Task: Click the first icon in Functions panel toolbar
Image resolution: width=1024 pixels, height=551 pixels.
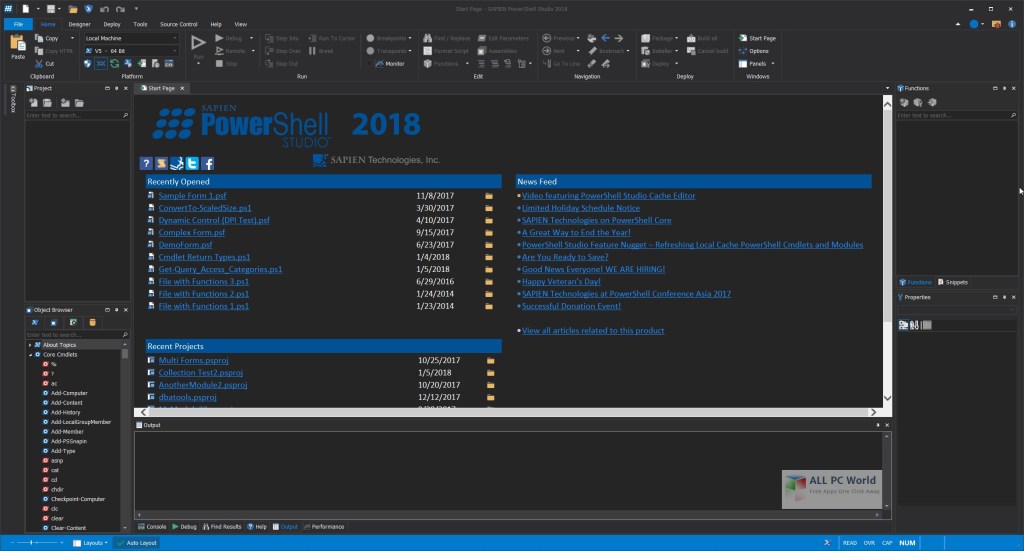Action: tap(904, 102)
